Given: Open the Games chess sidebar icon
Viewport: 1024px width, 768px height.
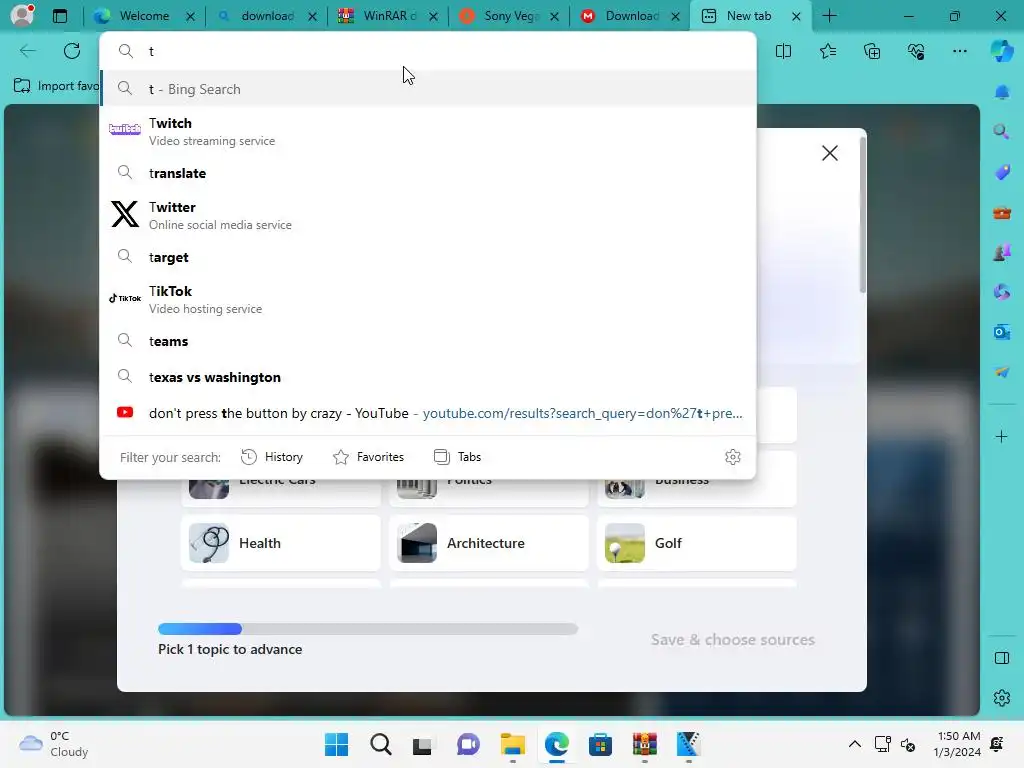Looking at the screenshot, I should point(1002,252).
